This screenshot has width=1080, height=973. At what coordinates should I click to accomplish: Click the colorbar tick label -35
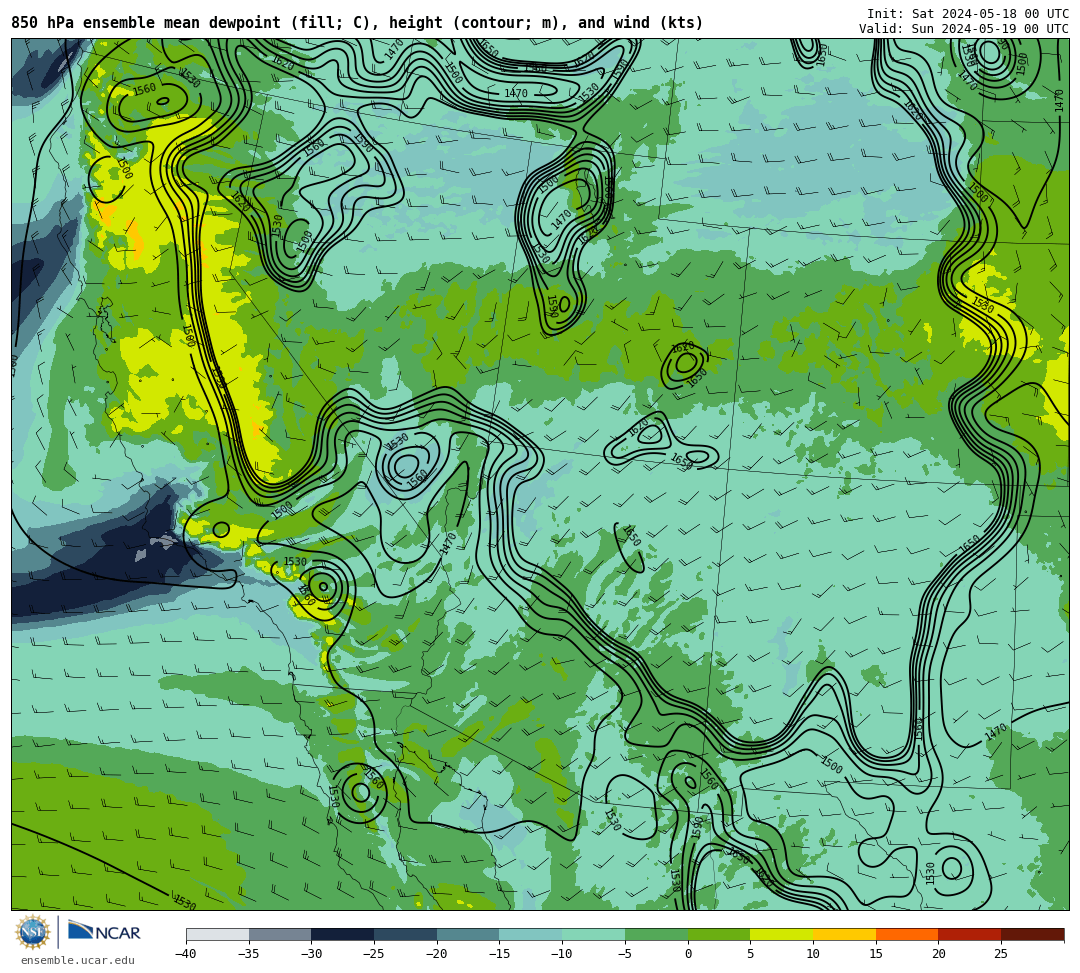[248, 954]
